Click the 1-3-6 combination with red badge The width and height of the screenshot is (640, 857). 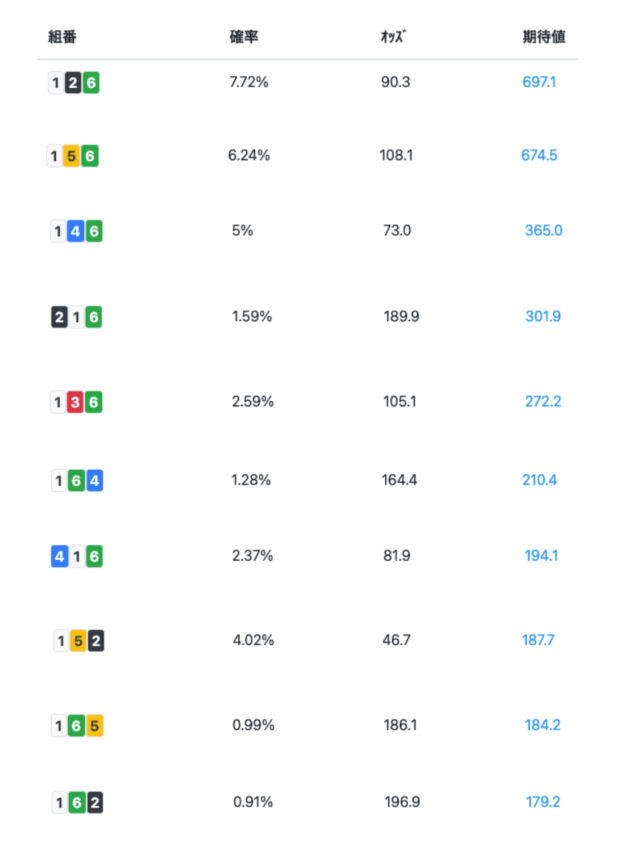coord(77,402)
